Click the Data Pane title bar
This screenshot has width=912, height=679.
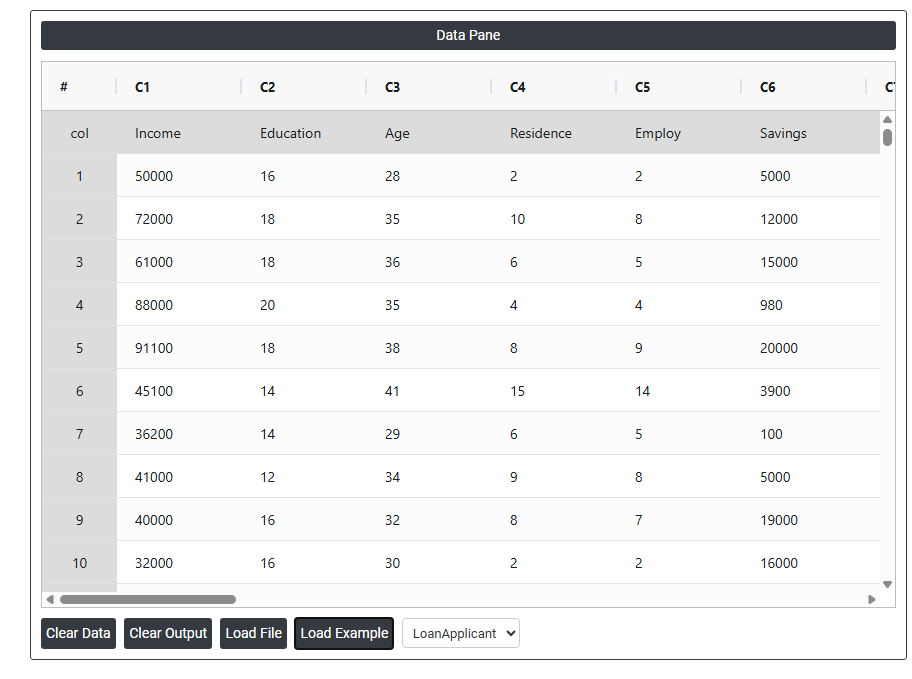pos(468,35)
